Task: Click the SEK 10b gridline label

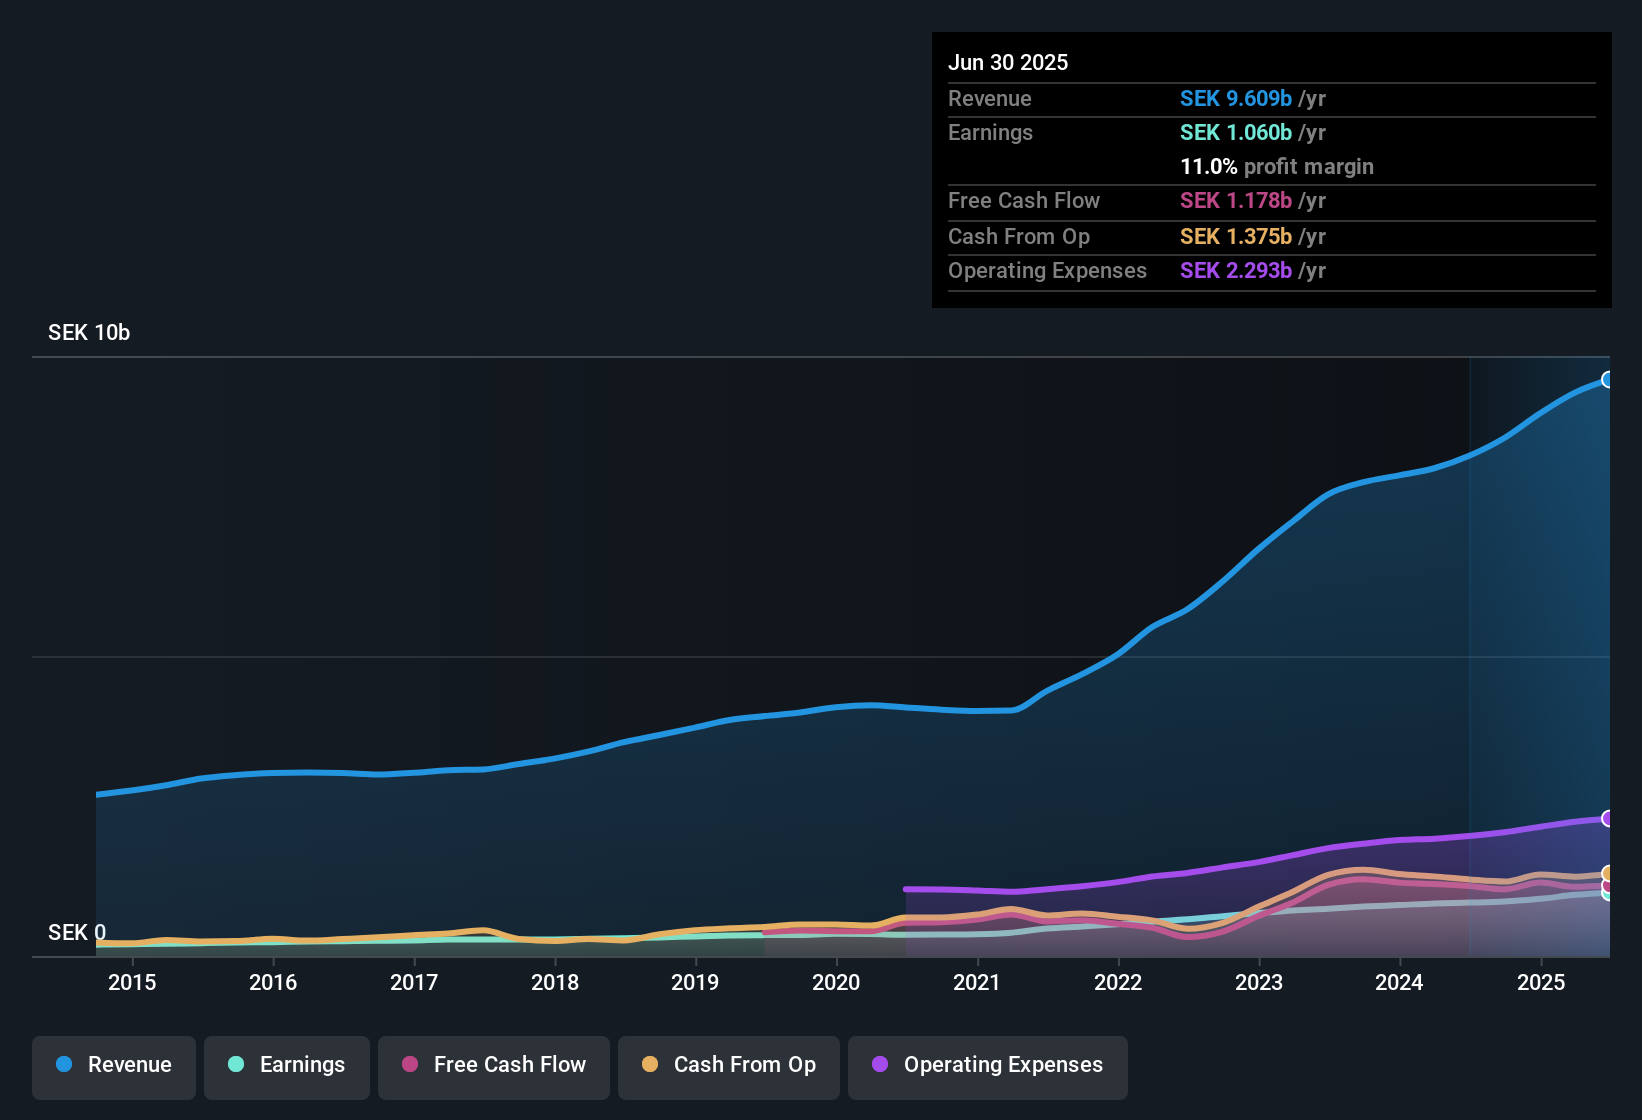Action: (87, 332)
